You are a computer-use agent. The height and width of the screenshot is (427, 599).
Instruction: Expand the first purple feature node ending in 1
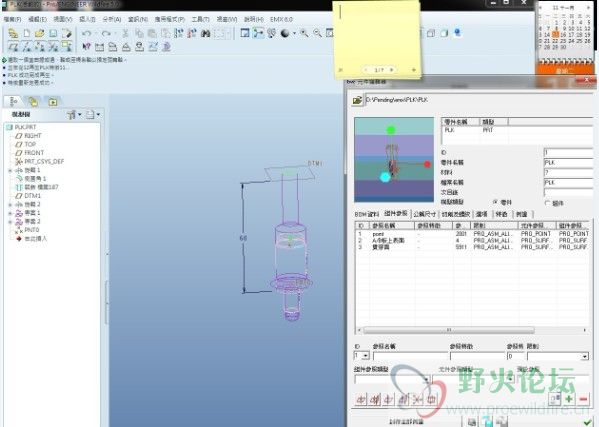tap(10, 213)
